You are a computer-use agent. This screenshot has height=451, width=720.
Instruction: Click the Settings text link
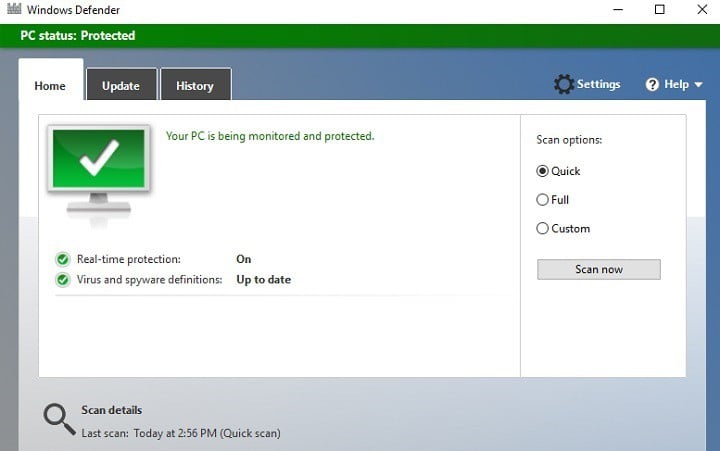(598, 84)
